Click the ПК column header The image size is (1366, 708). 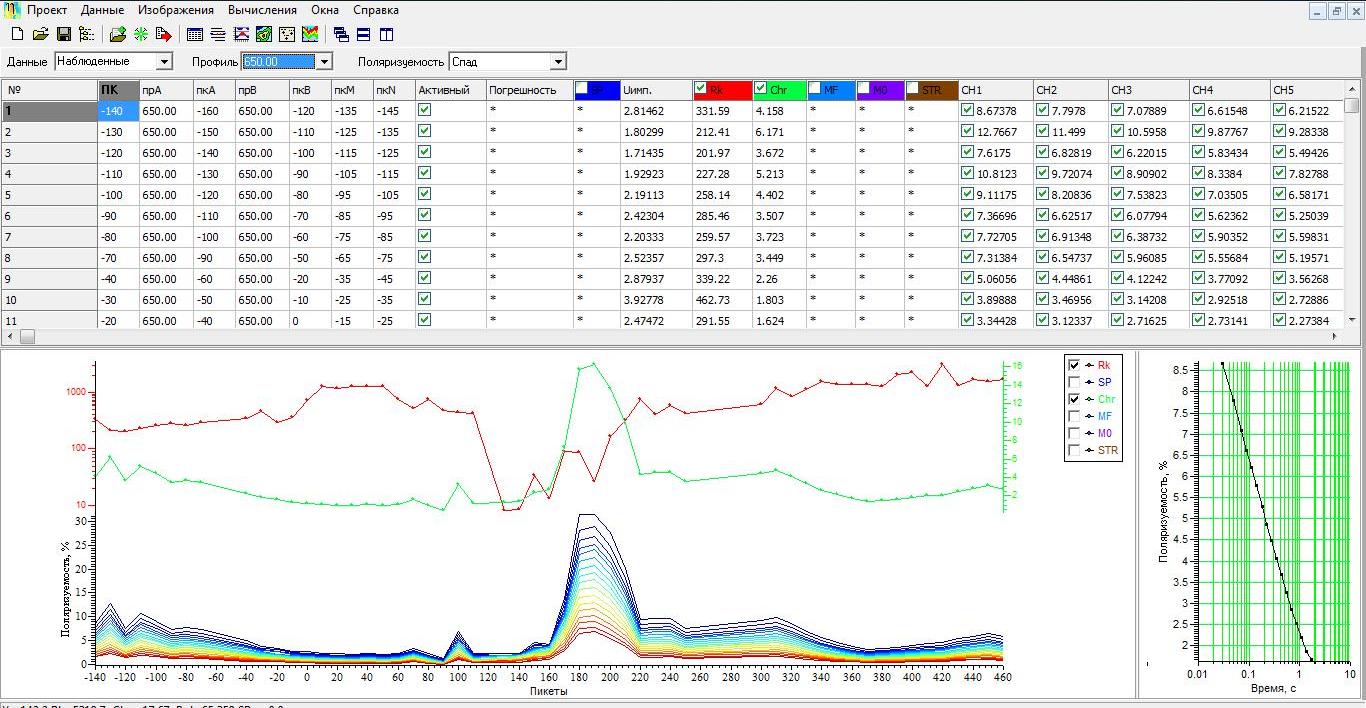click(117, 90)
